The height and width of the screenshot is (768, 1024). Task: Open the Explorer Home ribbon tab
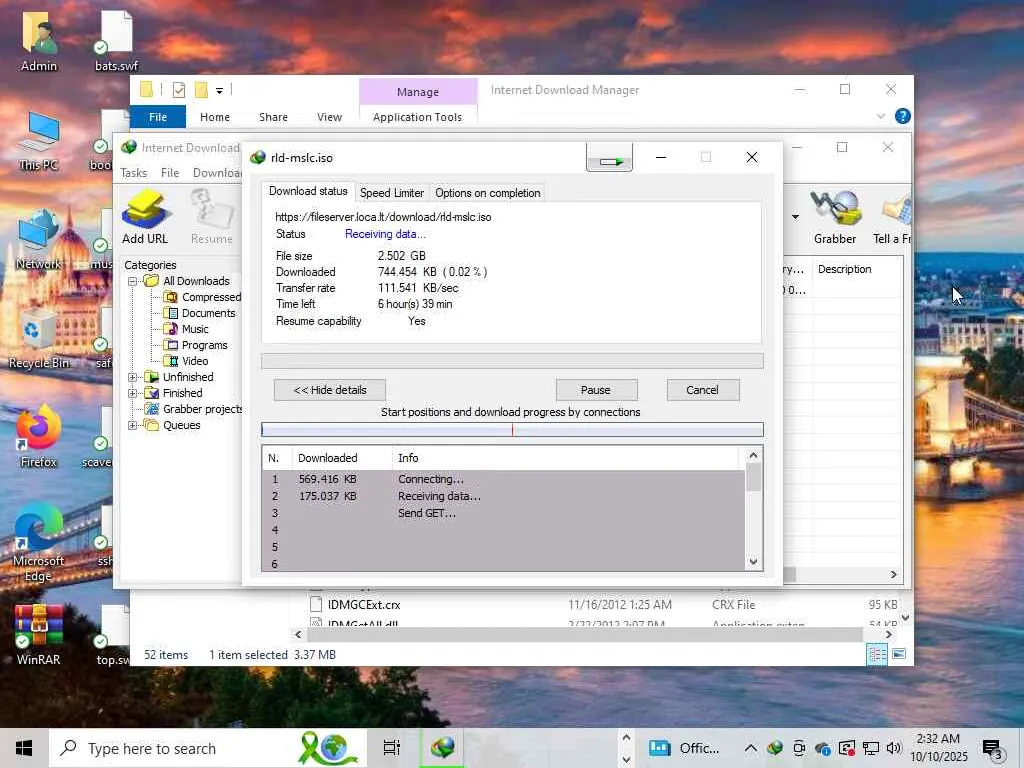point(215,117)
